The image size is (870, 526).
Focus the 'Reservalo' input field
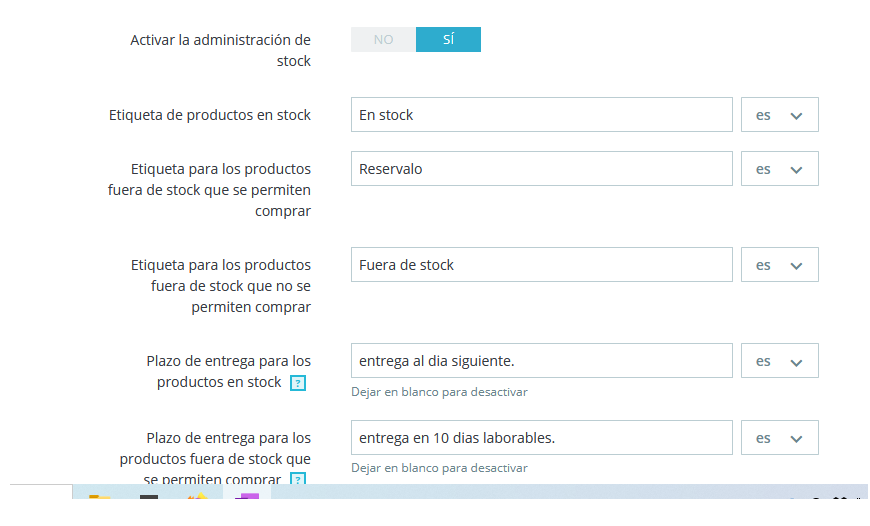541,169
